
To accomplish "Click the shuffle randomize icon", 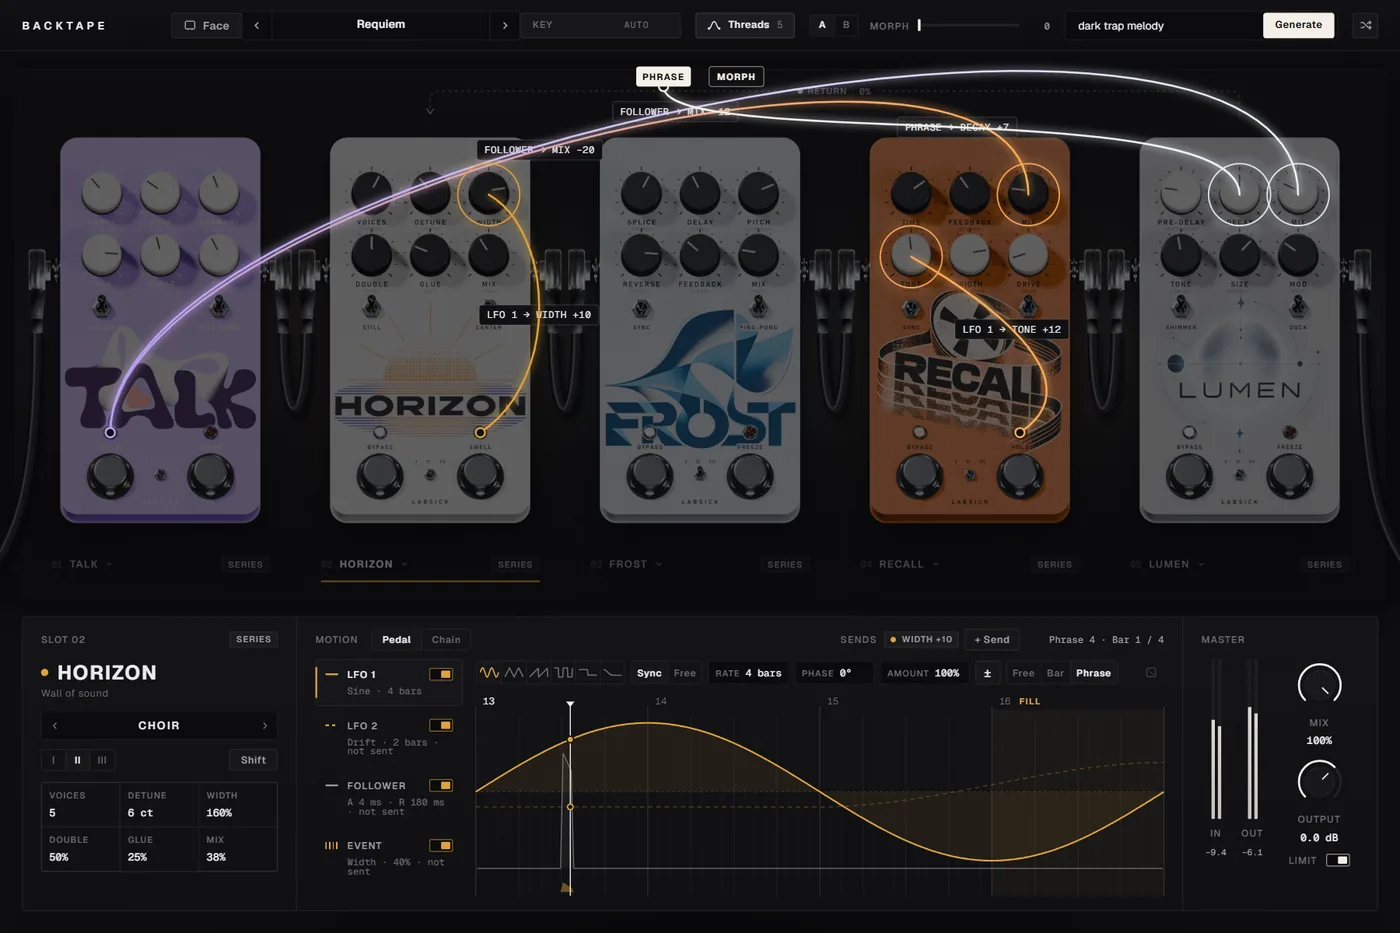I will [1365, 25].
